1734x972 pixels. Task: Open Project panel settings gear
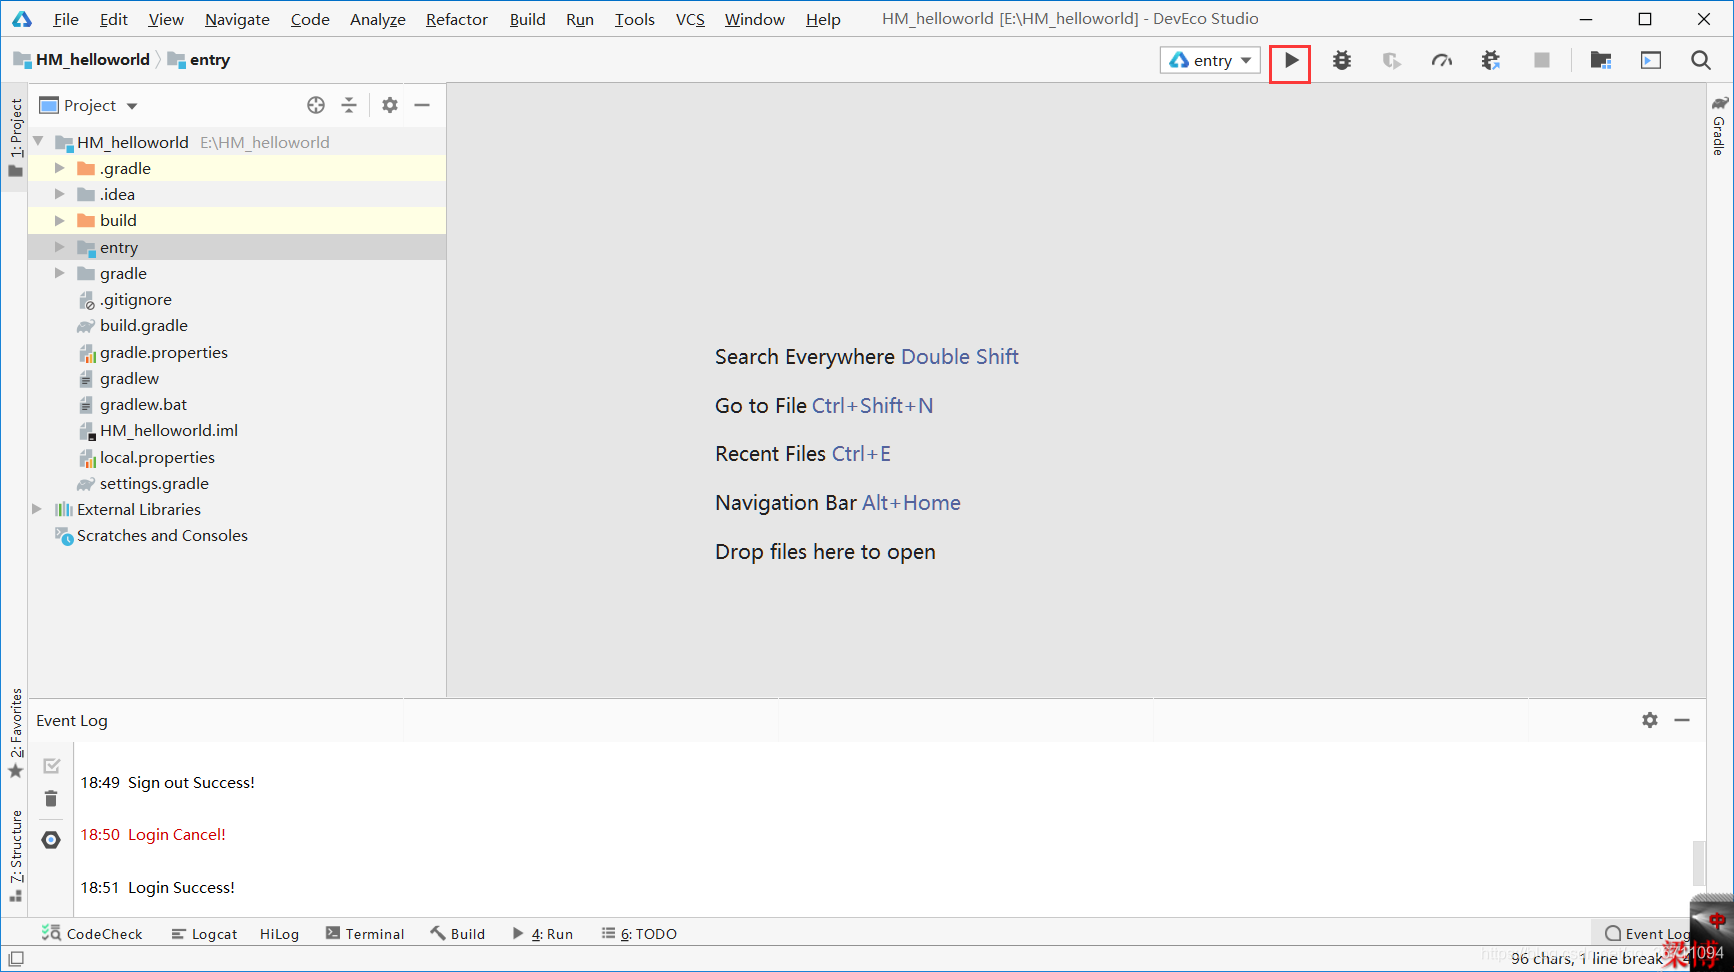coord(390,105)
